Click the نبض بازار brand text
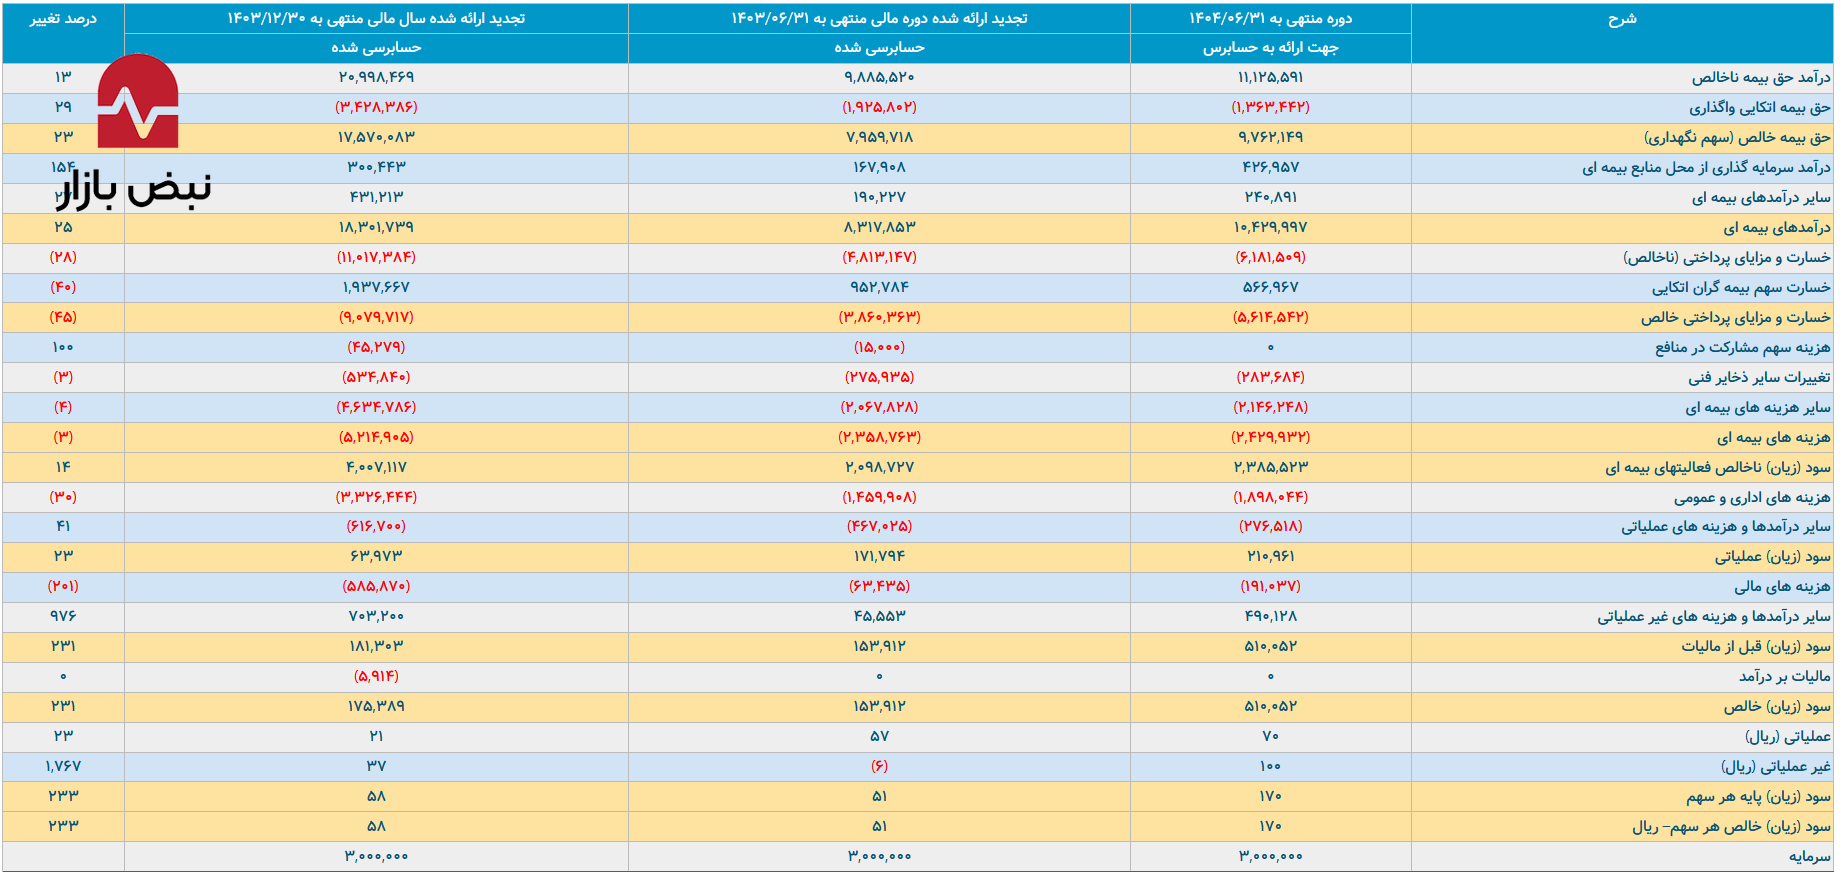This screenshot has height=877, width=1840. [134, 189]
